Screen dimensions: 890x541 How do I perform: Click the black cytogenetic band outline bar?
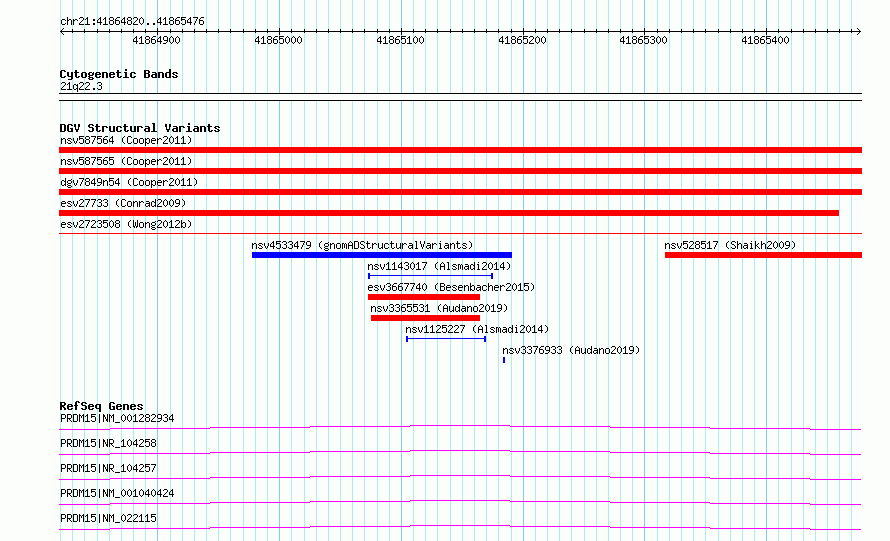coord(460,97)
